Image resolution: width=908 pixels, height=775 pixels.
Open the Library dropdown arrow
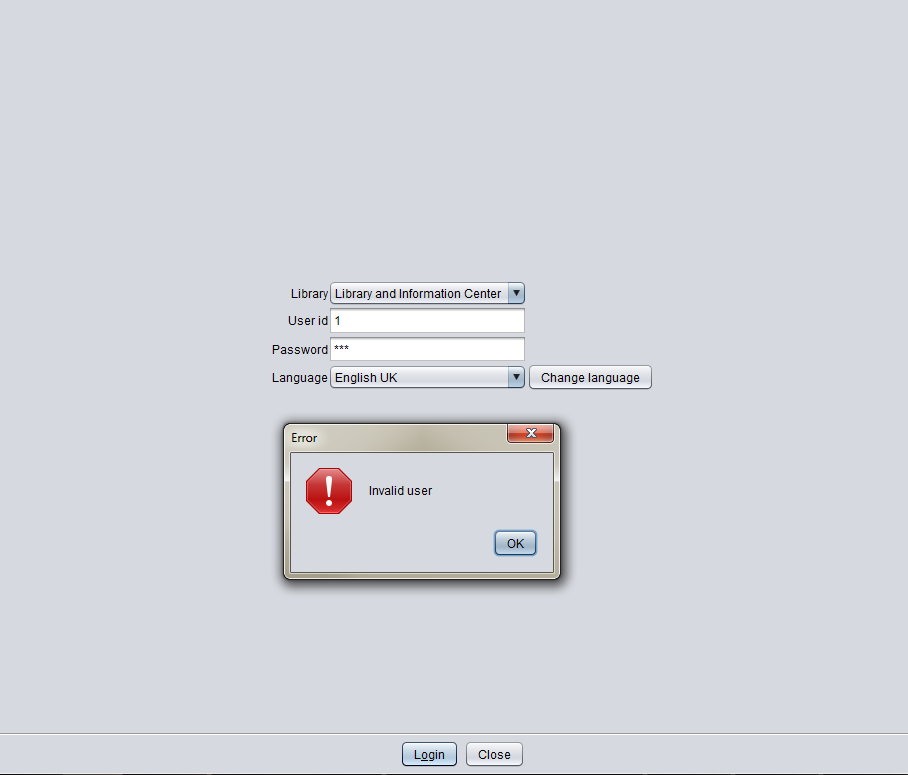point(516,293)
